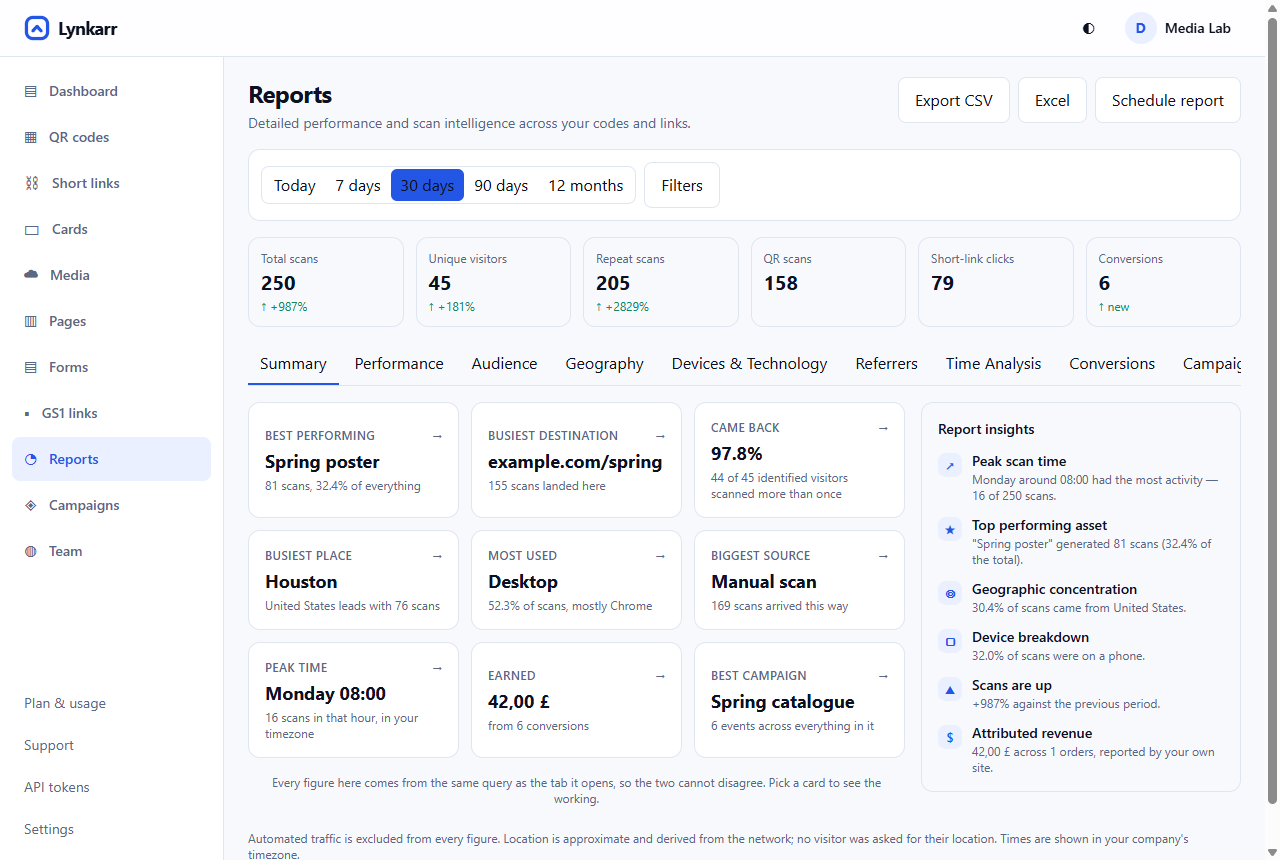Viewport: 1280px width, 860px height.
Task: Click the Forms sidebar icon
Action: pyautogui.click(x=31, y=367)
